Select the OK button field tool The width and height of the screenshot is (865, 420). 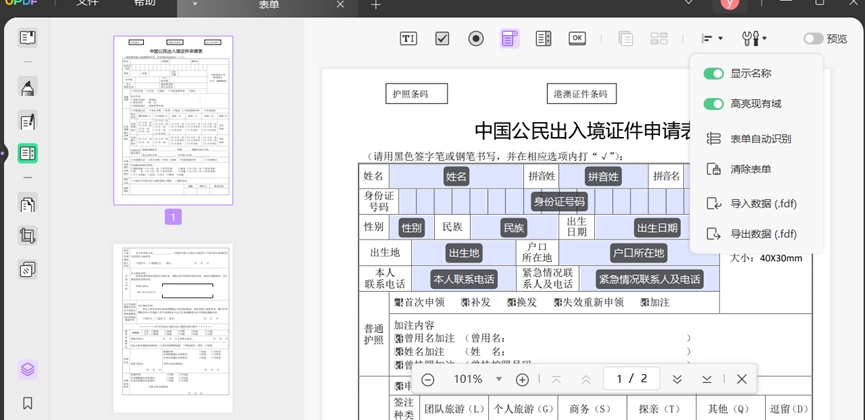click(x=577, y=38)
